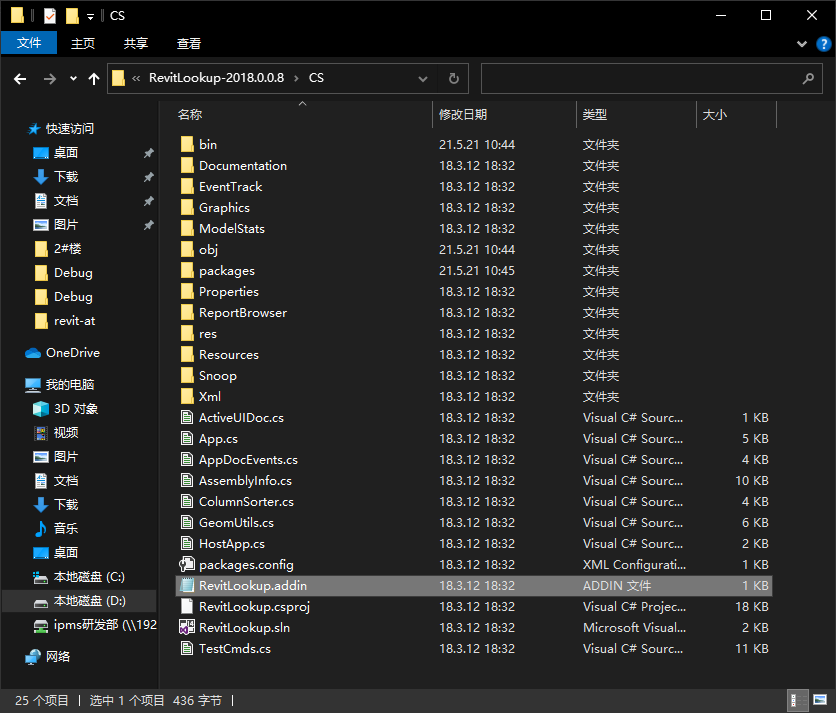Select the Graphics folder
Image resolution: width=836 pixels, height=713 pixels.
pos(224,208)
